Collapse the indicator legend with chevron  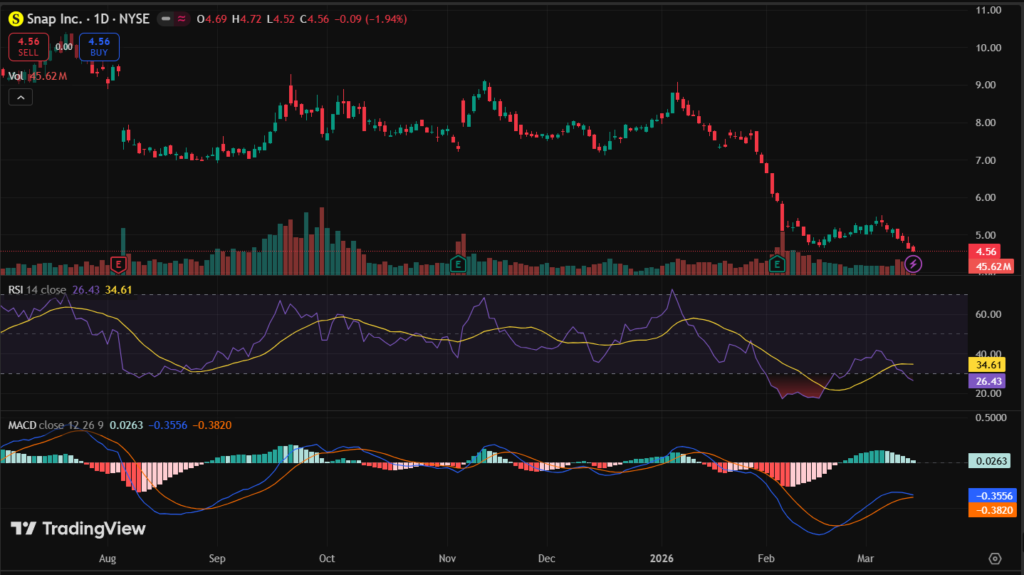20,97
